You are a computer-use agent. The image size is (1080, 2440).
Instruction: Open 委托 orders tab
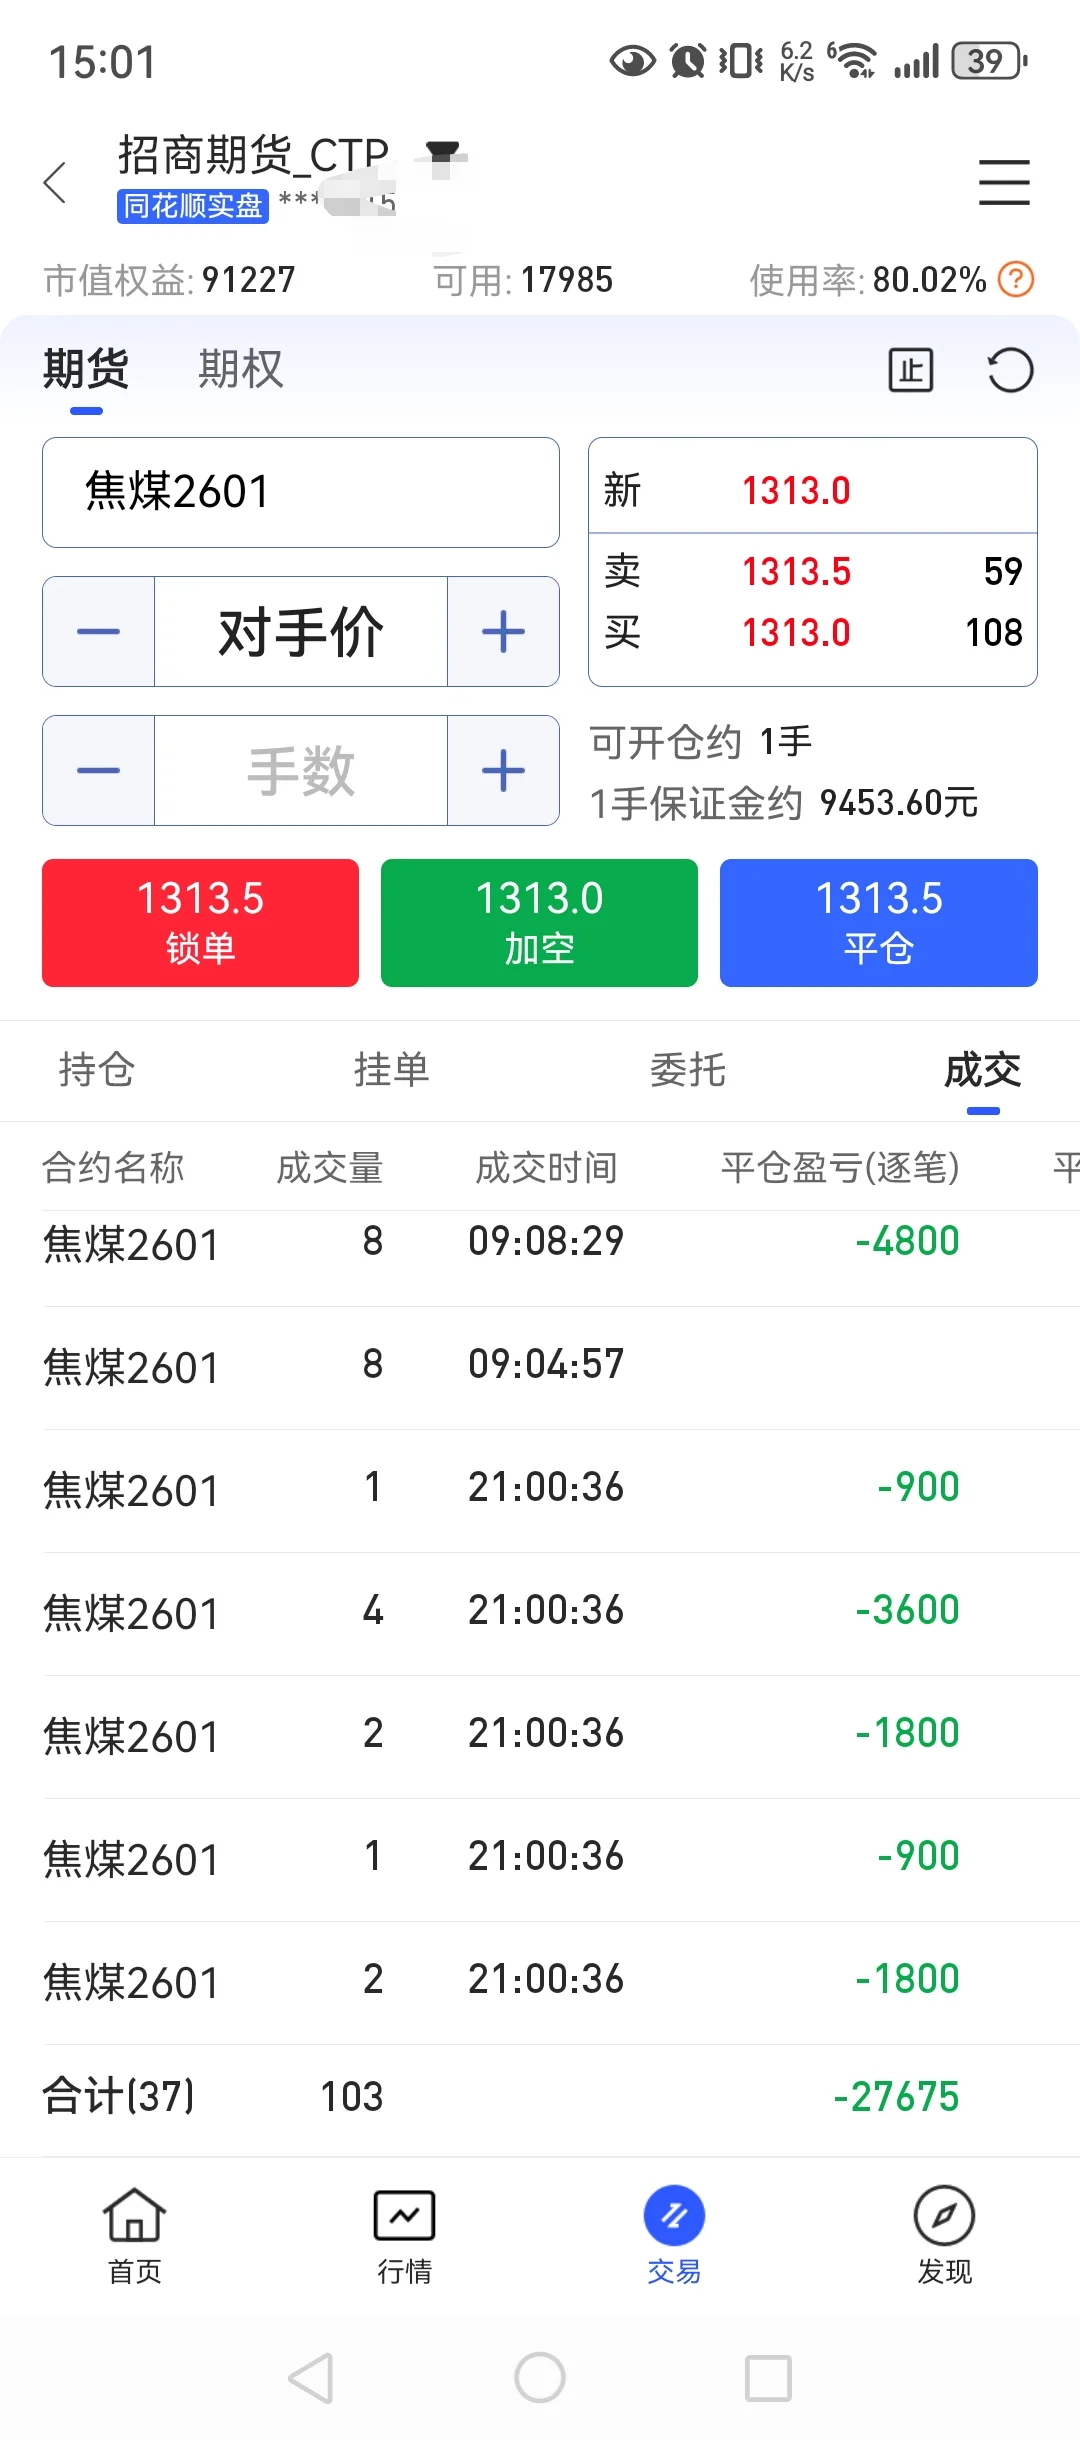click(688, 1070)
